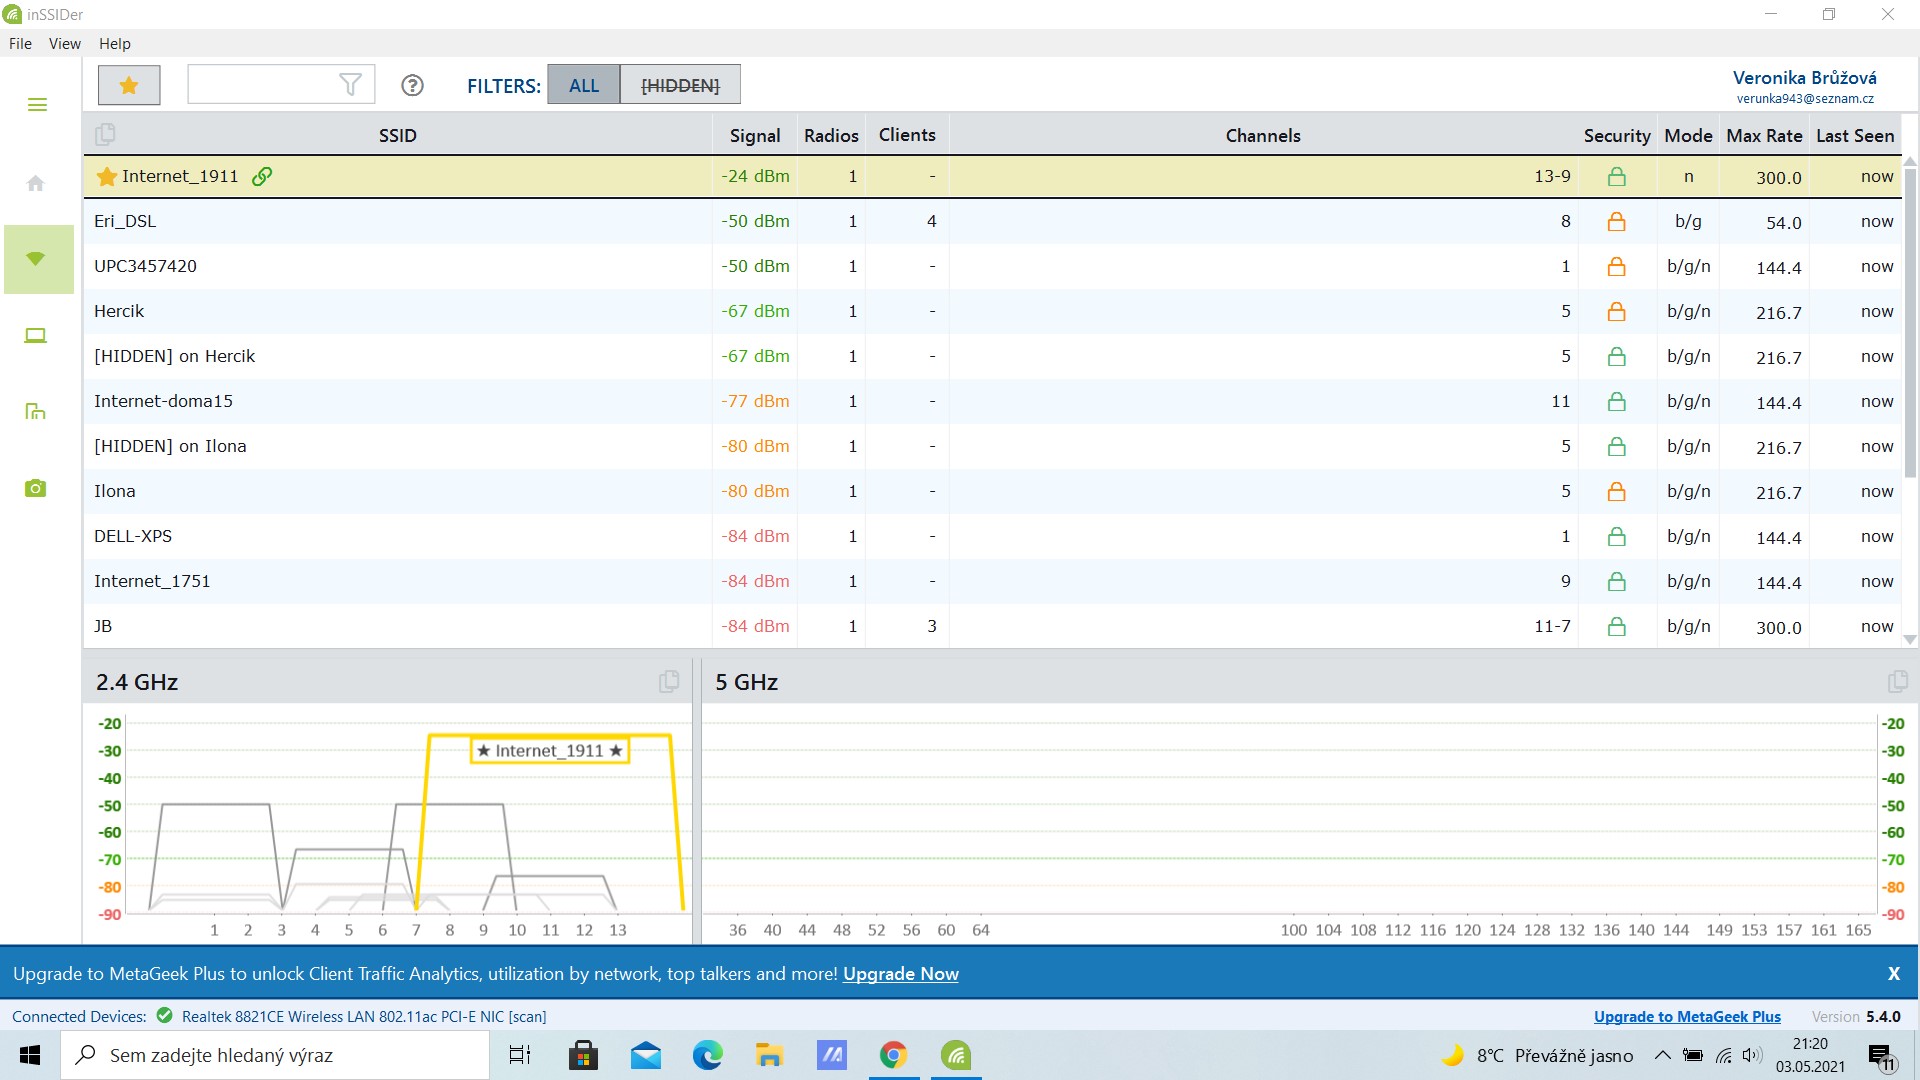1920x1080 pixels.
Task: Toggle the [HIDDEN] filter
Action: tap(680, 85)
